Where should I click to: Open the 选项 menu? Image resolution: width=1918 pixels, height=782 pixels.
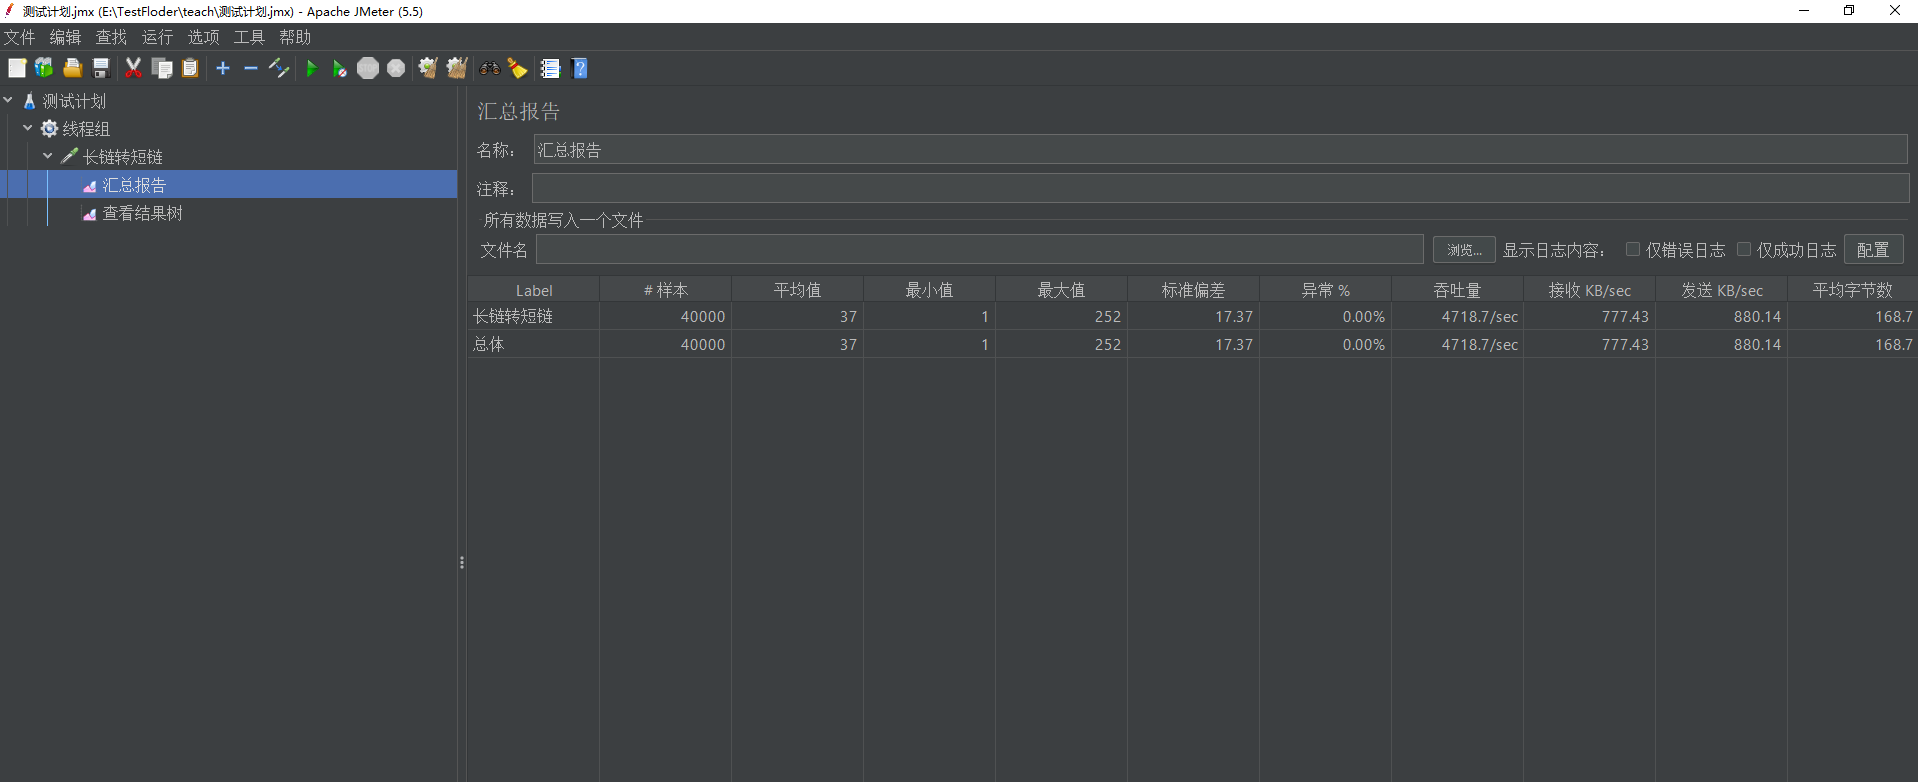tap(203, 37)
